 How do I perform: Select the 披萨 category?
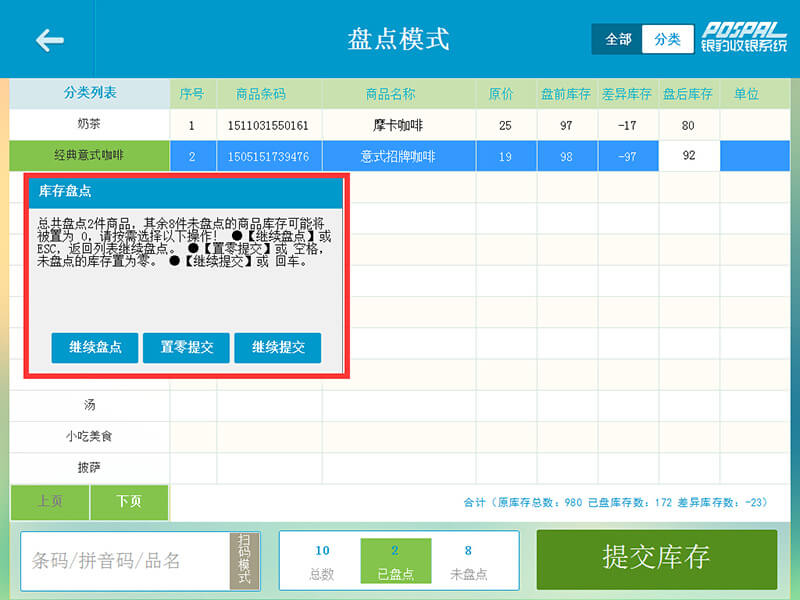pos(90,467)
